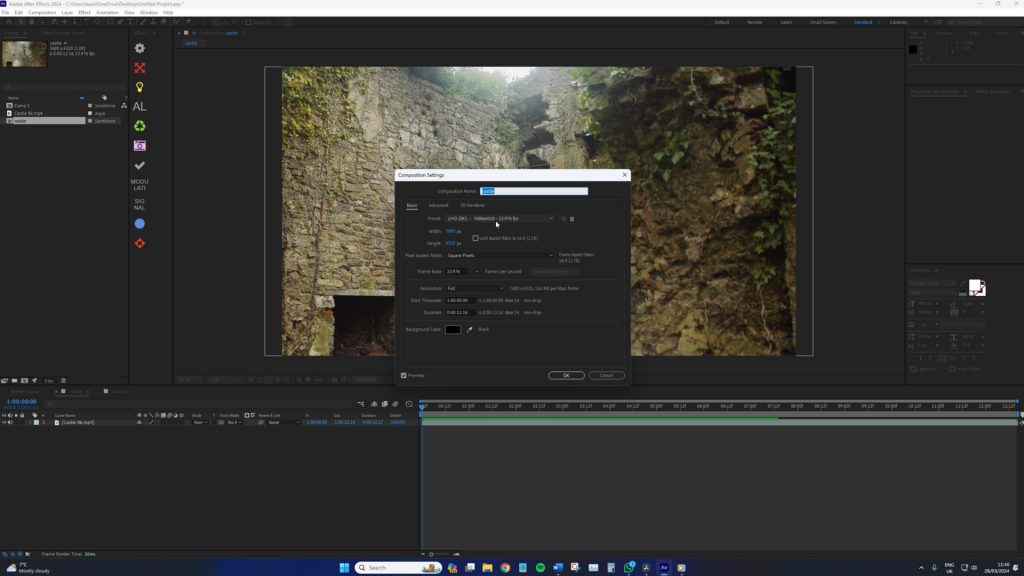Click the label tag column icon in Project panel
1024x576 pixels.
click(104, 98)
